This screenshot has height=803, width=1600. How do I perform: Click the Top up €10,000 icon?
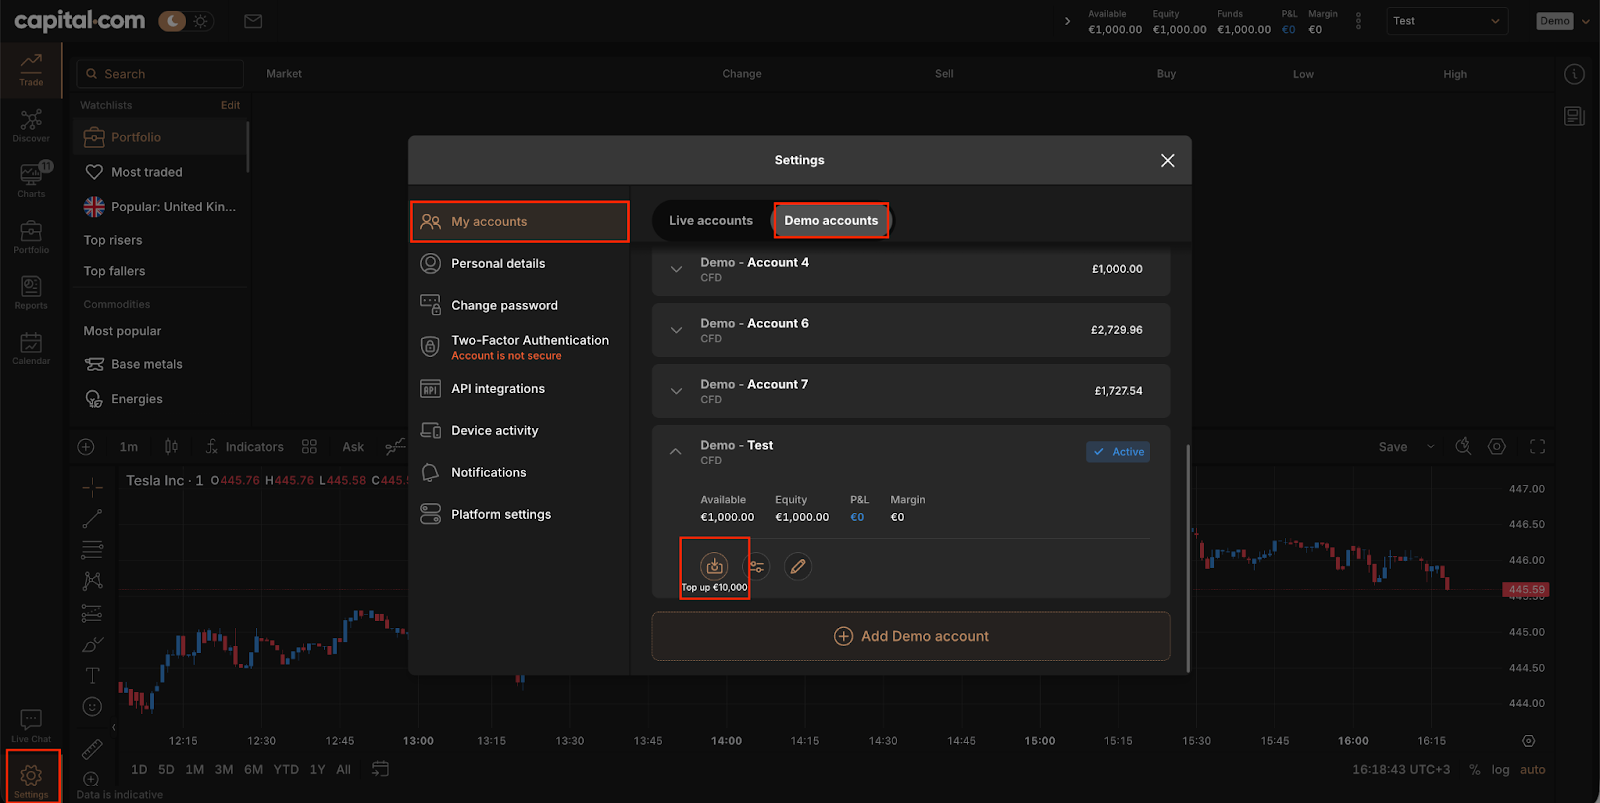pyautogui.click(x=714, y=567)
